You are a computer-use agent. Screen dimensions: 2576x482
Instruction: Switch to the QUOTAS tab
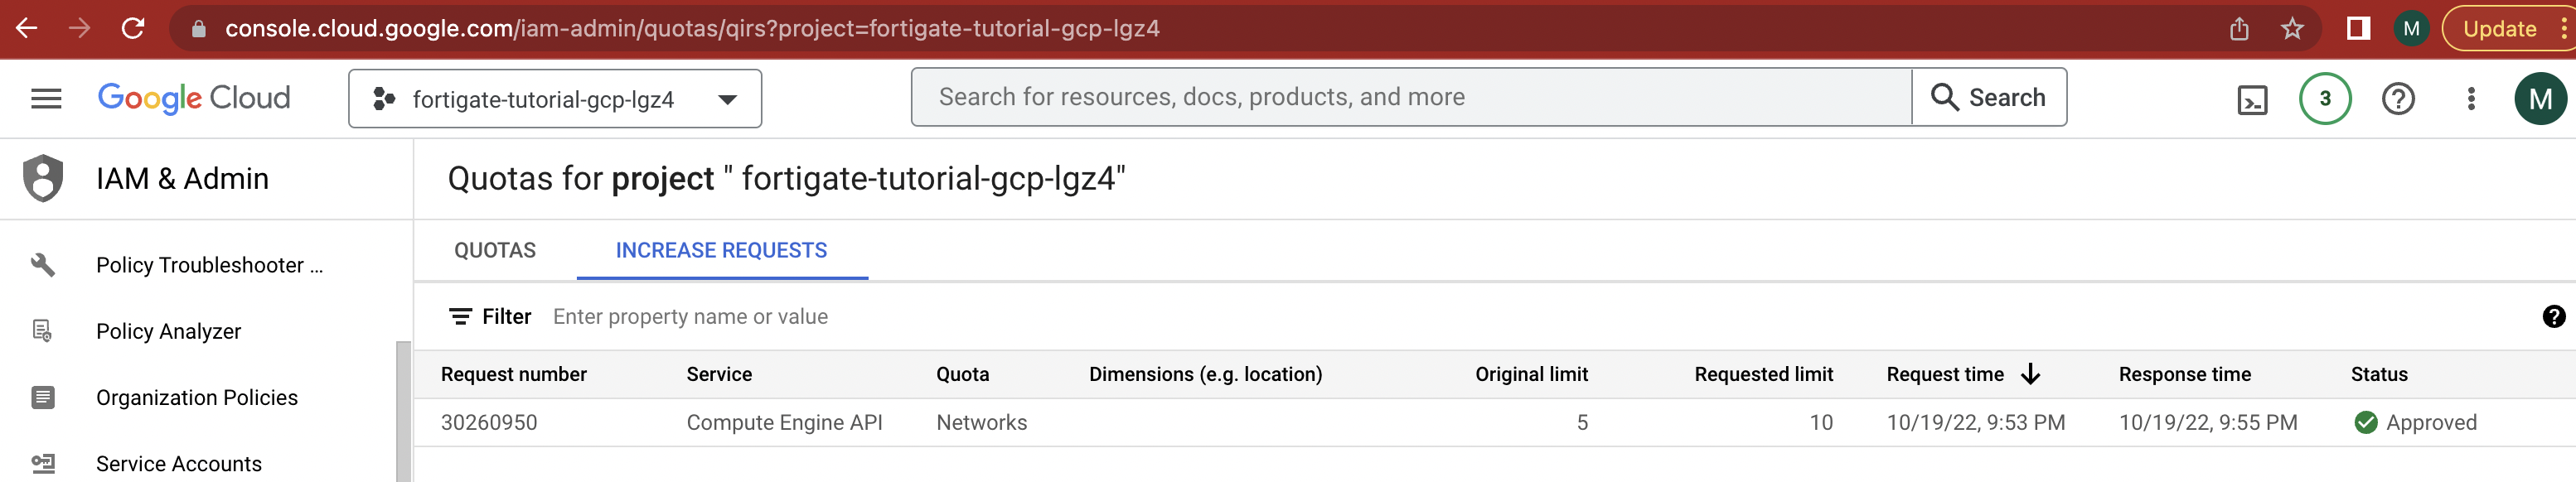[495, 250]
